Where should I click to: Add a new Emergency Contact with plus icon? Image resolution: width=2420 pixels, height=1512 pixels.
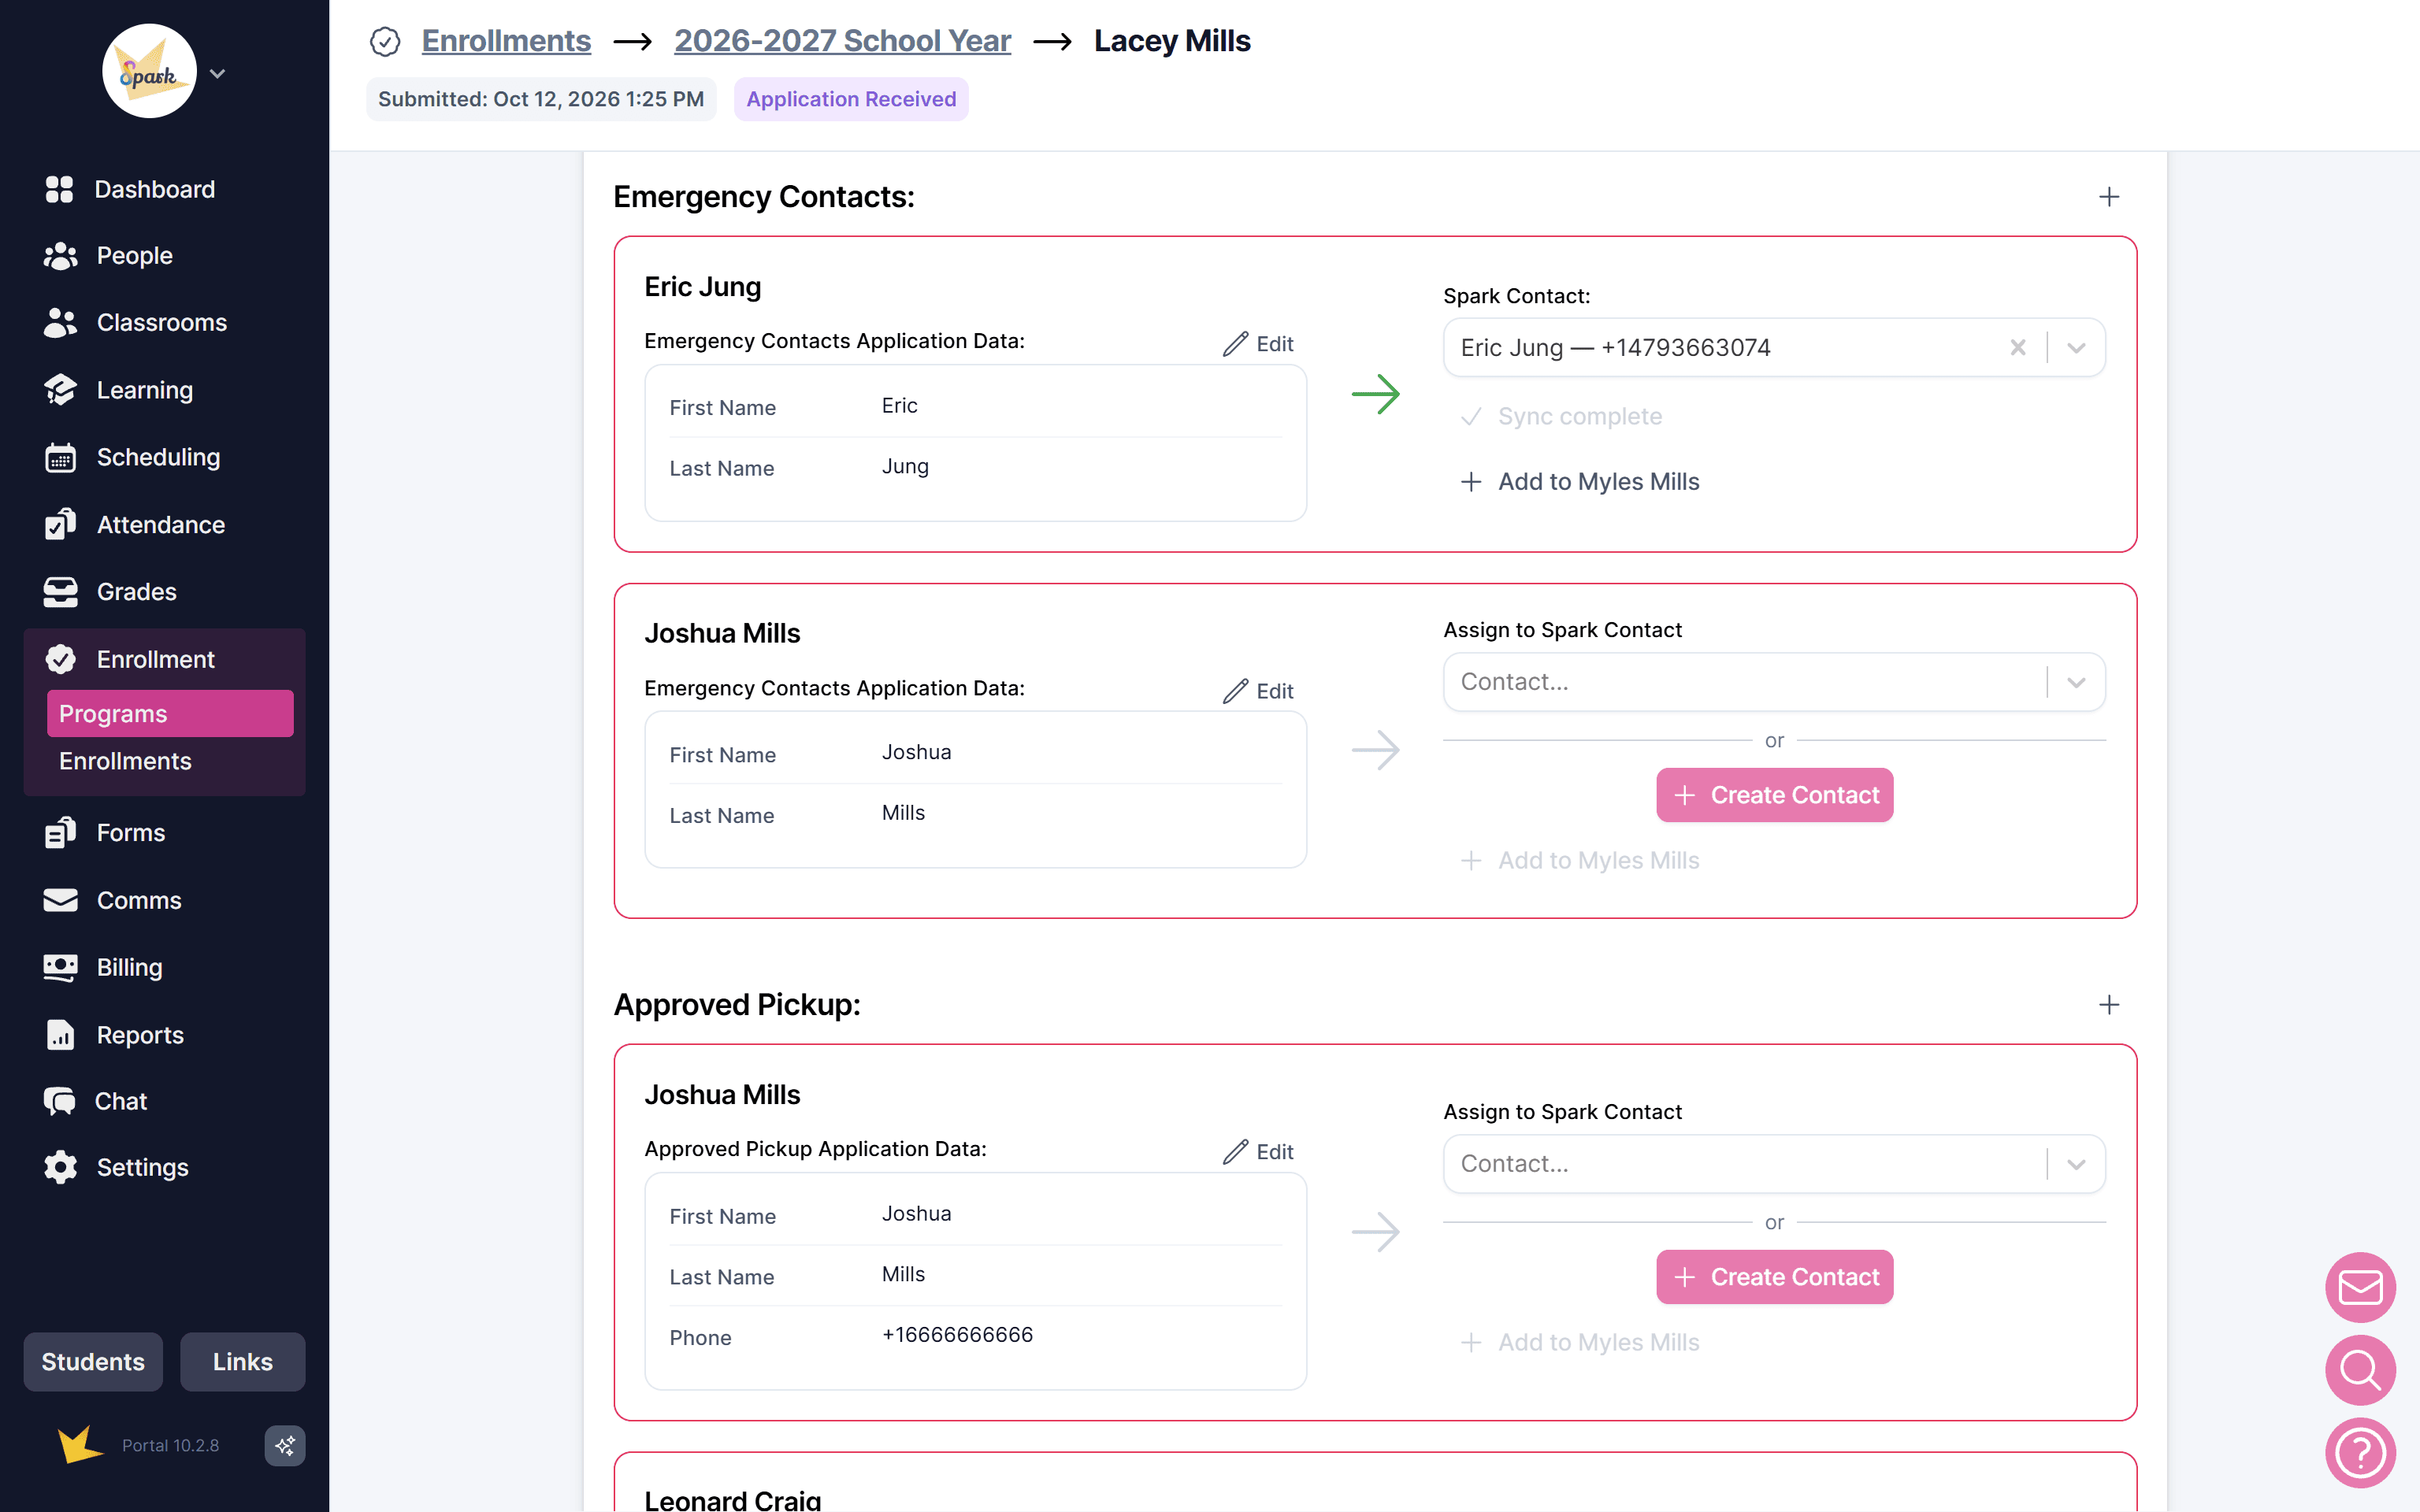click(x=2109, y=197)
